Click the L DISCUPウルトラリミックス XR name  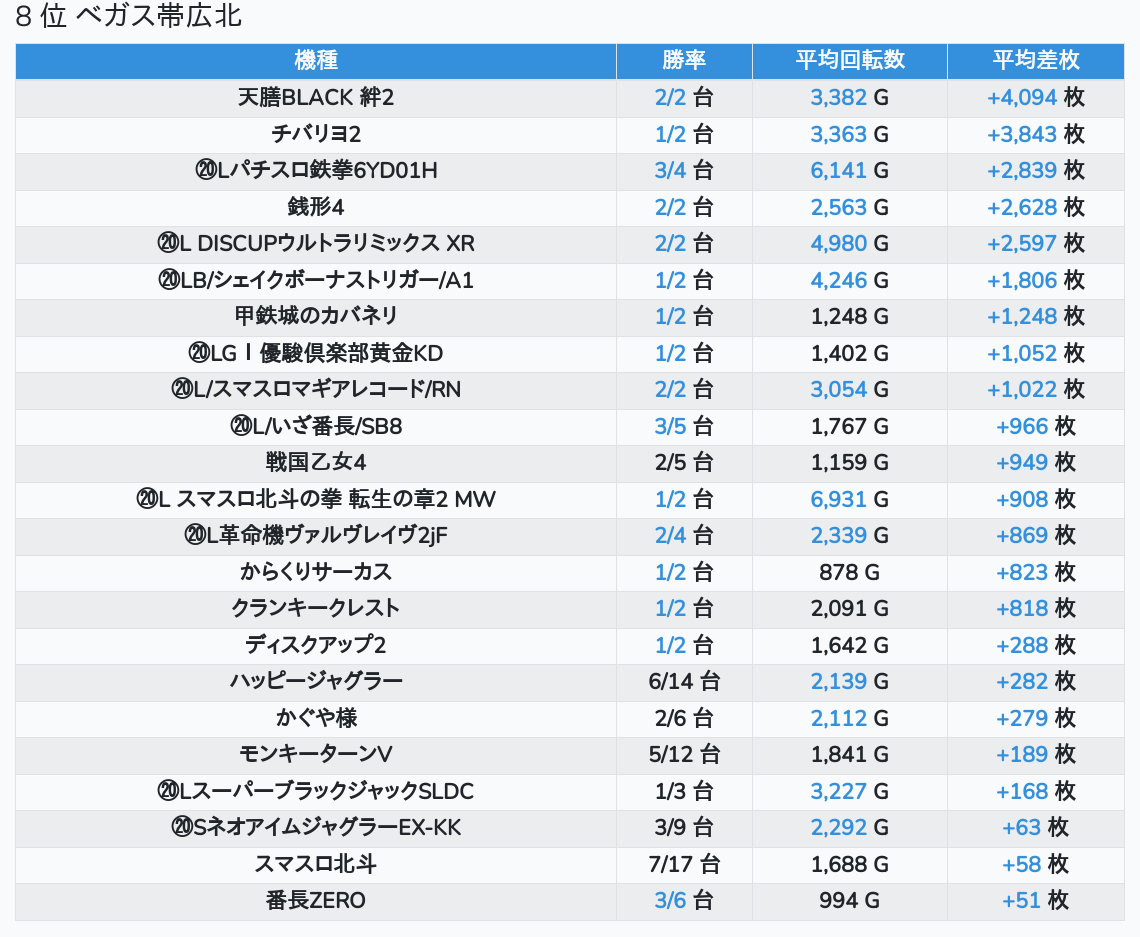click(316, 244)
